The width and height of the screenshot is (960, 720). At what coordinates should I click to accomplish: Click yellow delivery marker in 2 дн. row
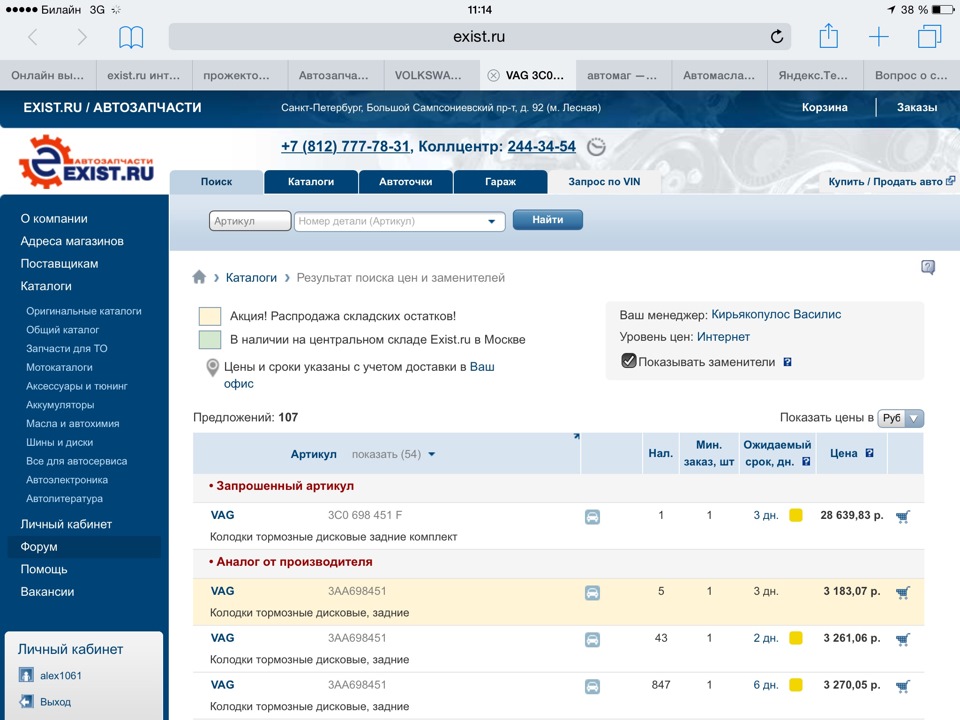[x=795, y=638]
